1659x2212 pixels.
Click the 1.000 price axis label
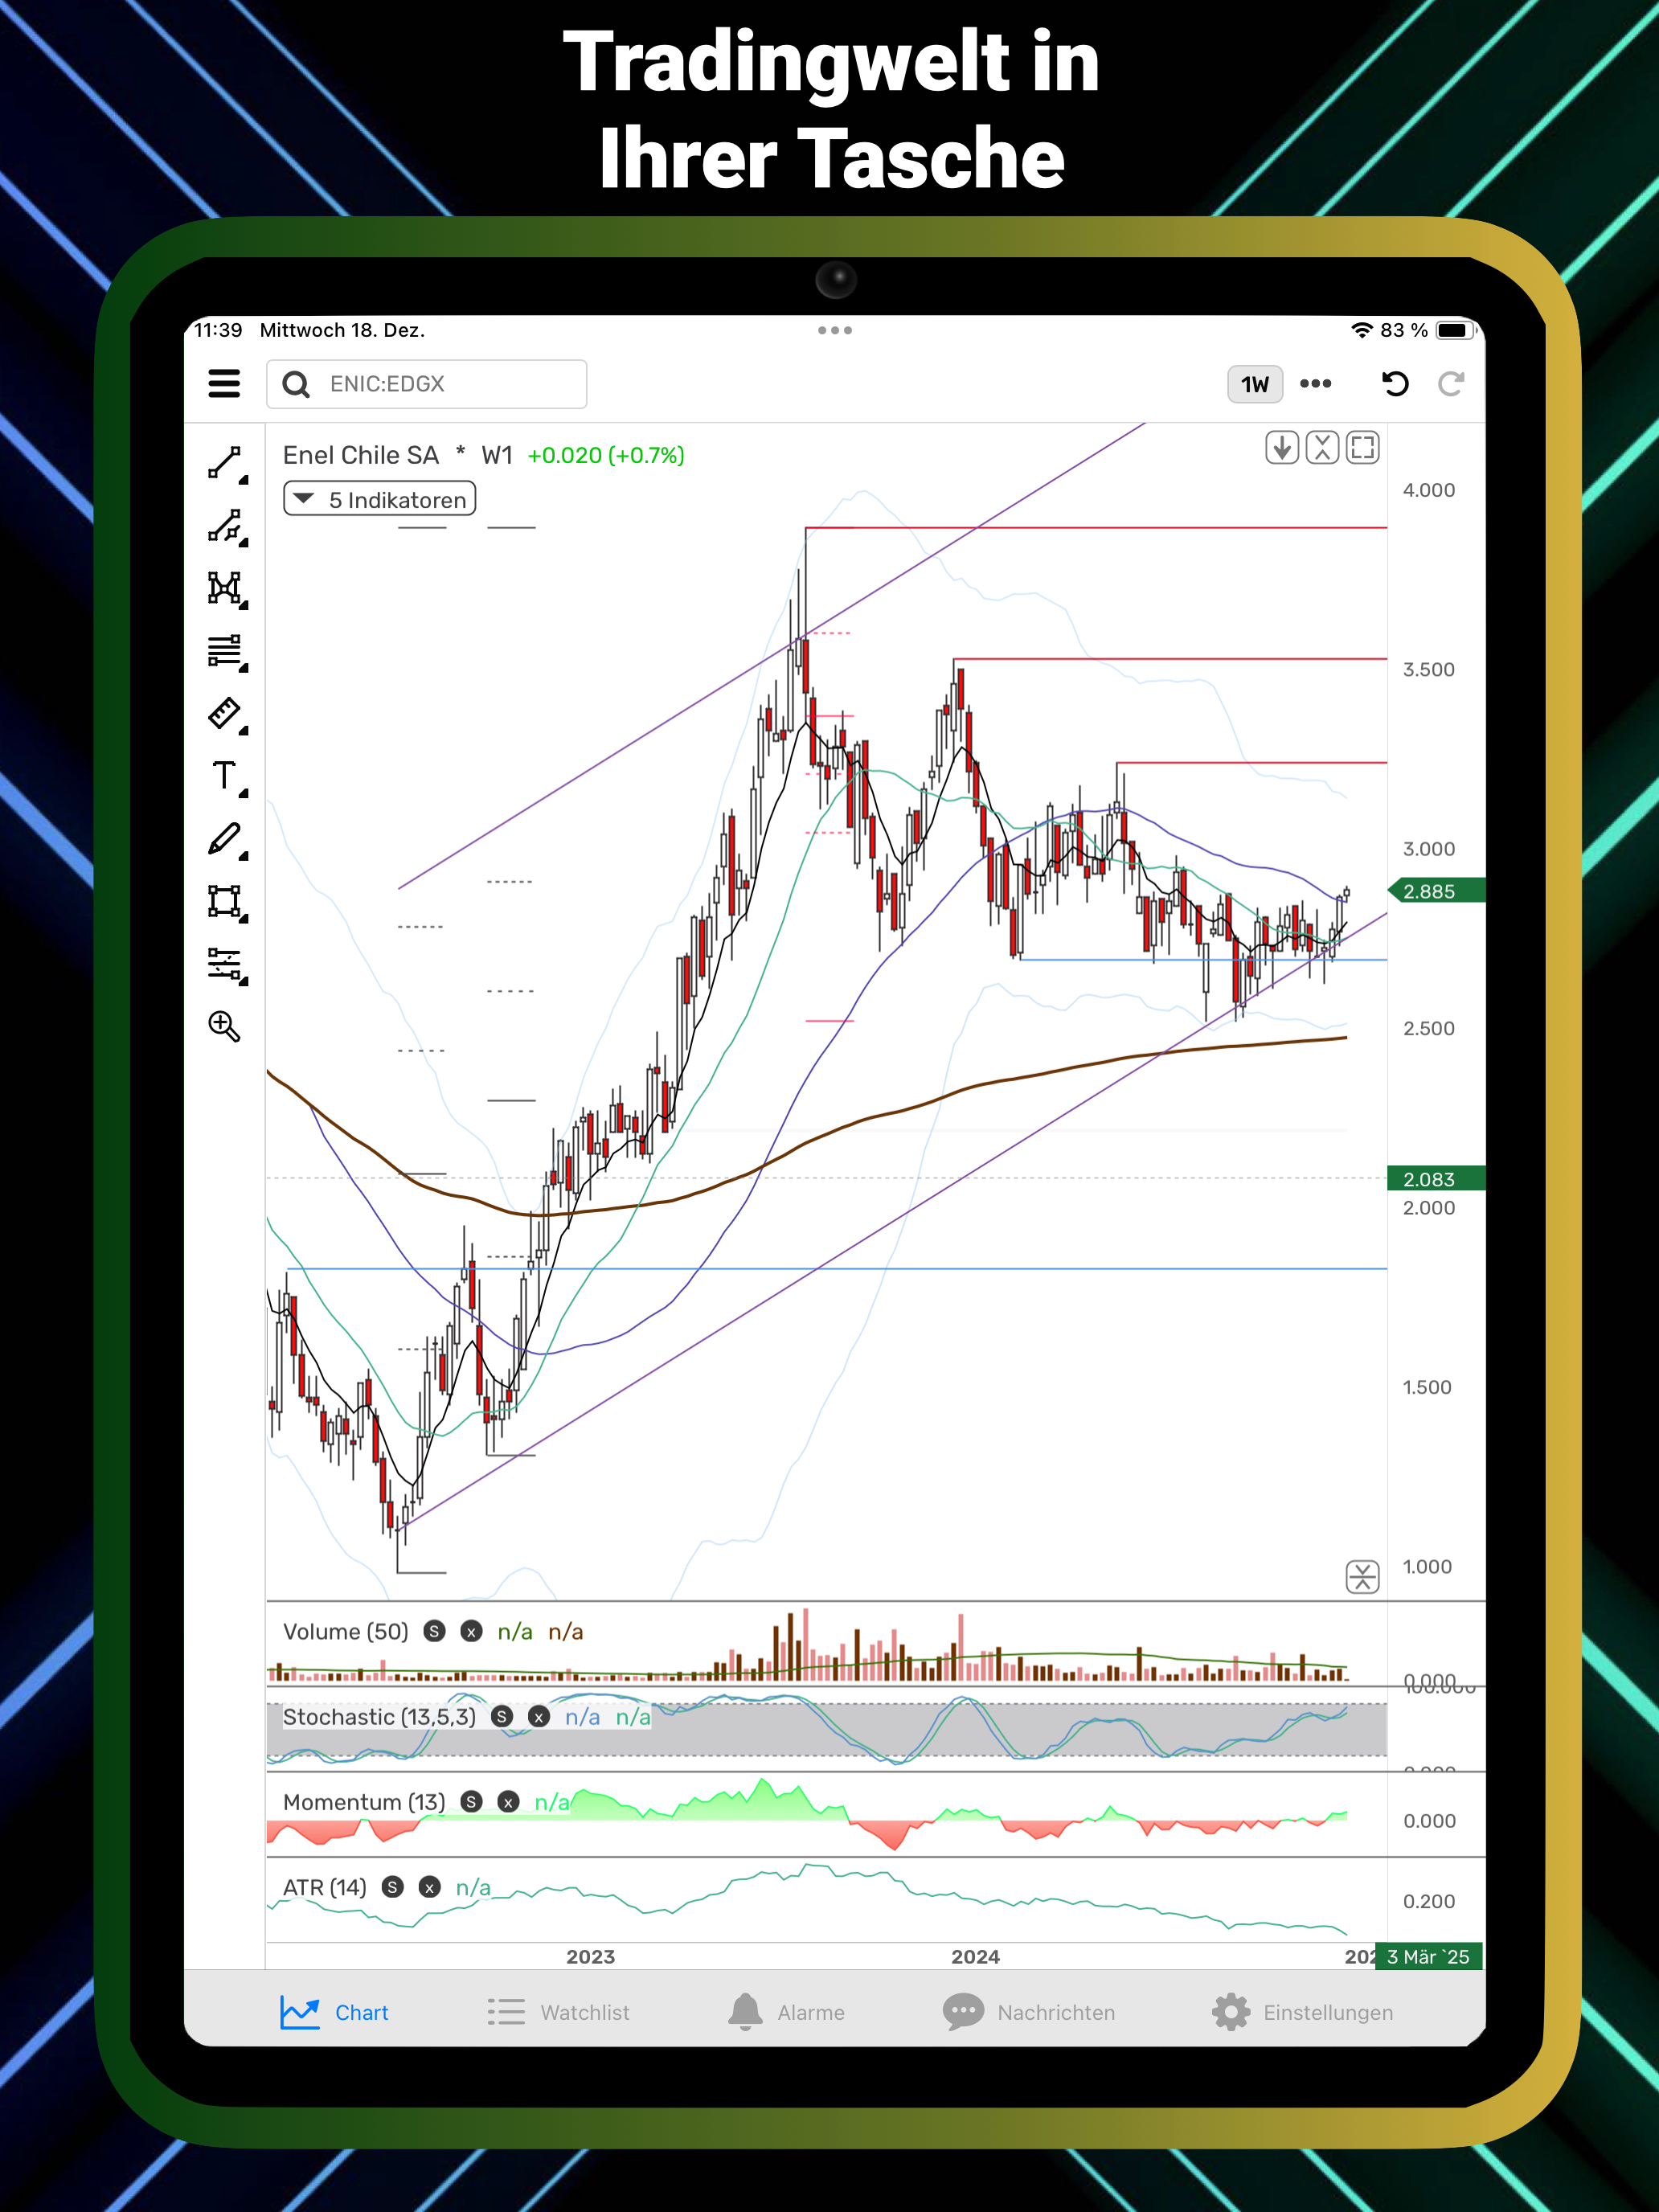[1427, 1566]
